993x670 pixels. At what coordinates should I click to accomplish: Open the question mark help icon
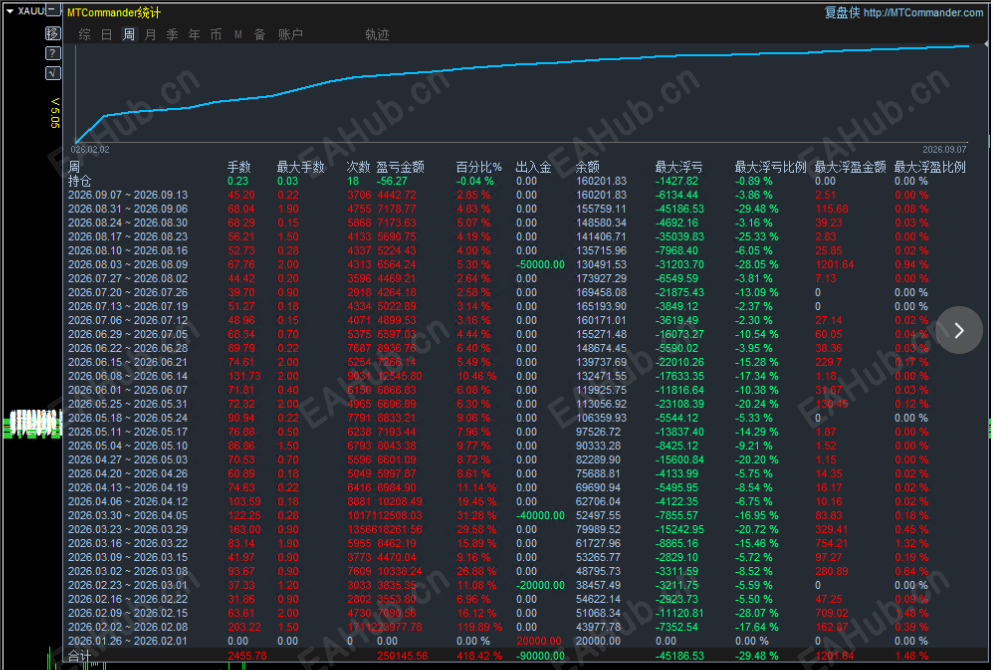(x=53, y=53)
